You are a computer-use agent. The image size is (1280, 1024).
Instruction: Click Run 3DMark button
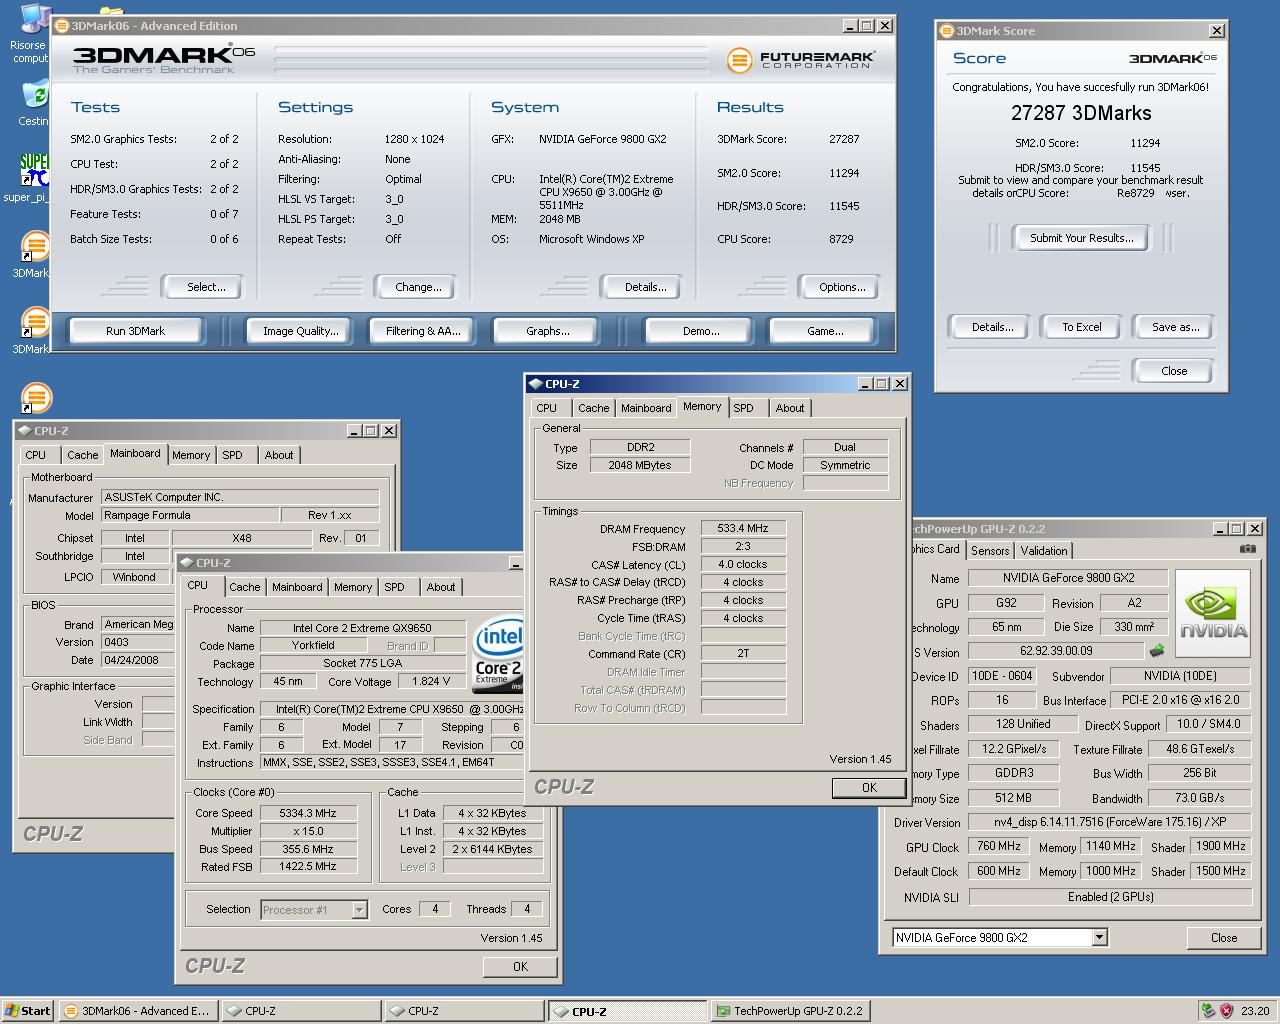pos(135,331)
